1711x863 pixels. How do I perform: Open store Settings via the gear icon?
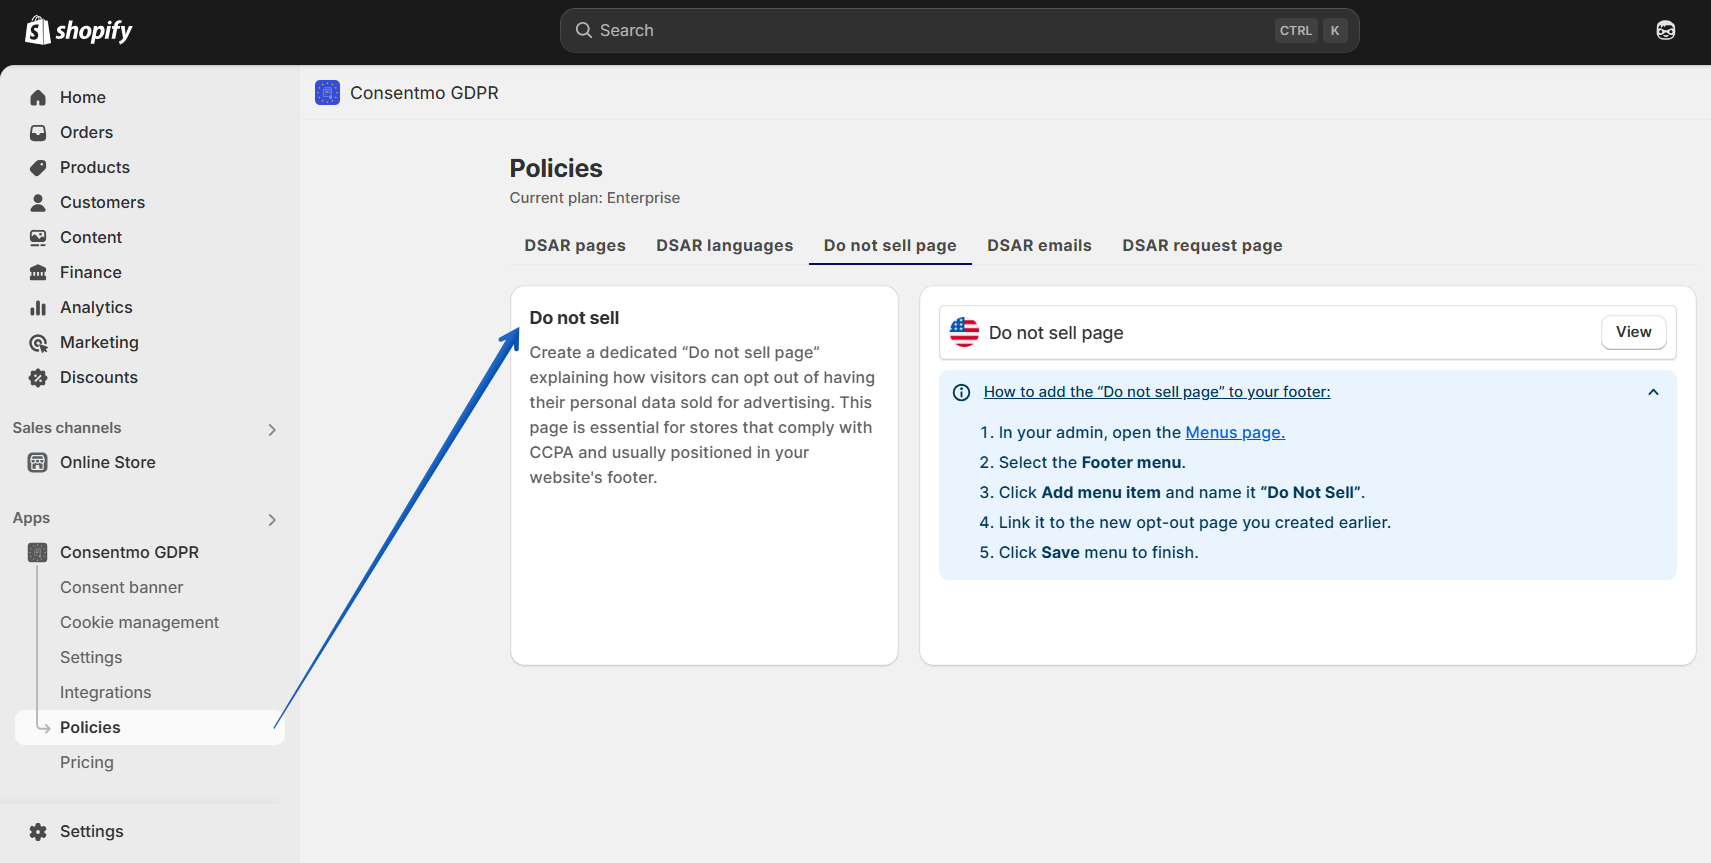[38, 831]
